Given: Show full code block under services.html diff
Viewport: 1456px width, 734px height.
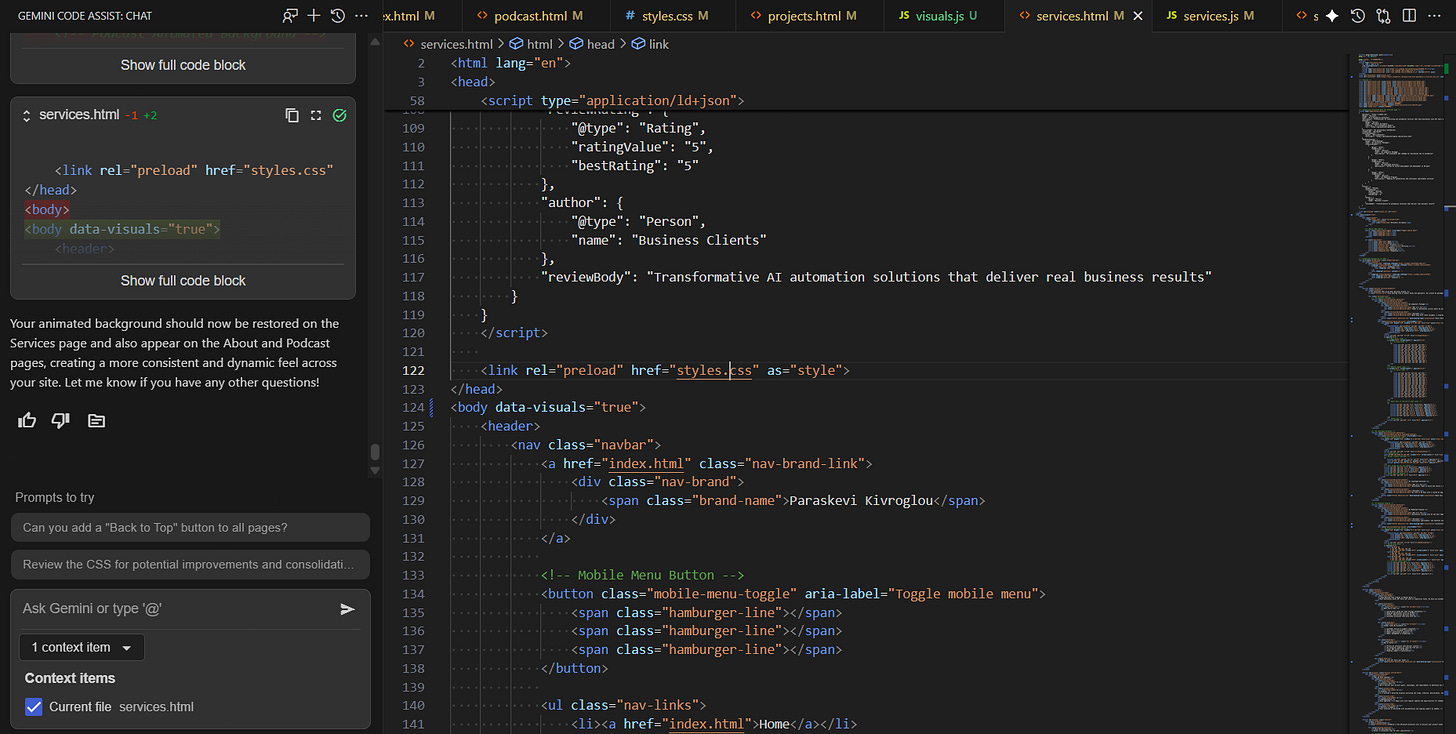Looking at the screenshot, I should coord(183,281).
